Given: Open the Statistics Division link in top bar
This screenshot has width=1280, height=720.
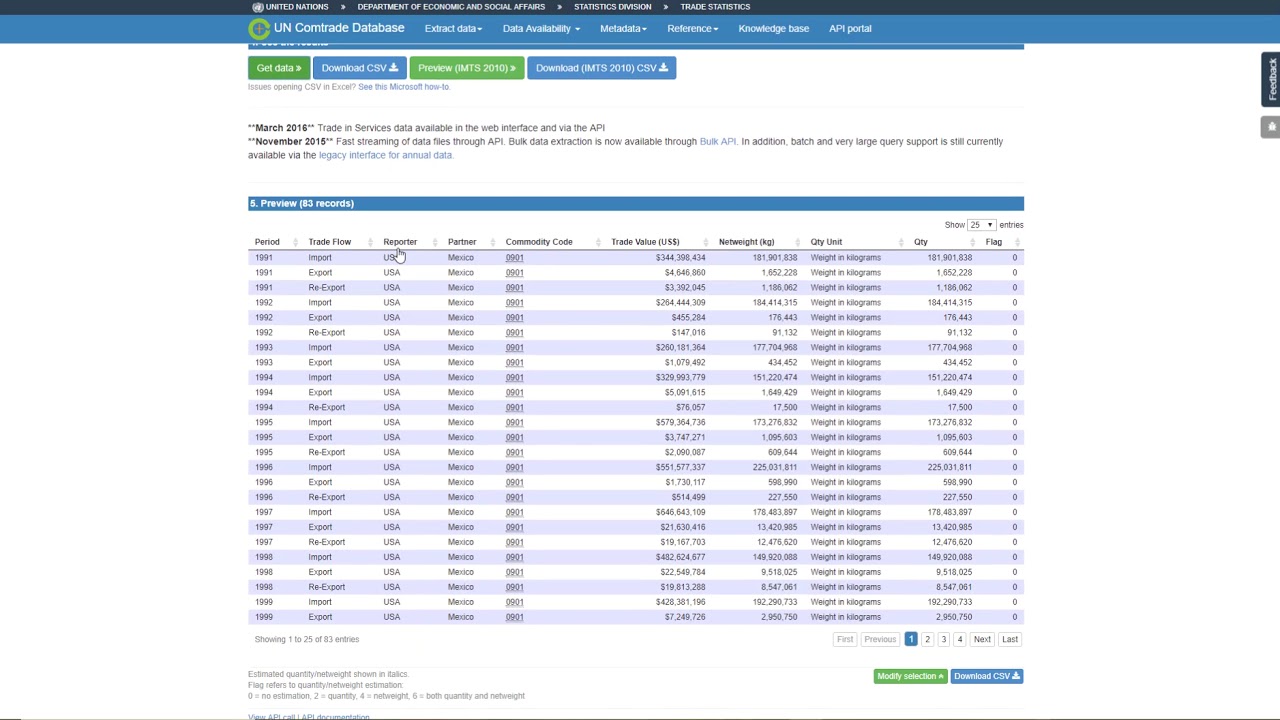Looking at the screenshot, I should pyautogui.click(x=613, y=7).
